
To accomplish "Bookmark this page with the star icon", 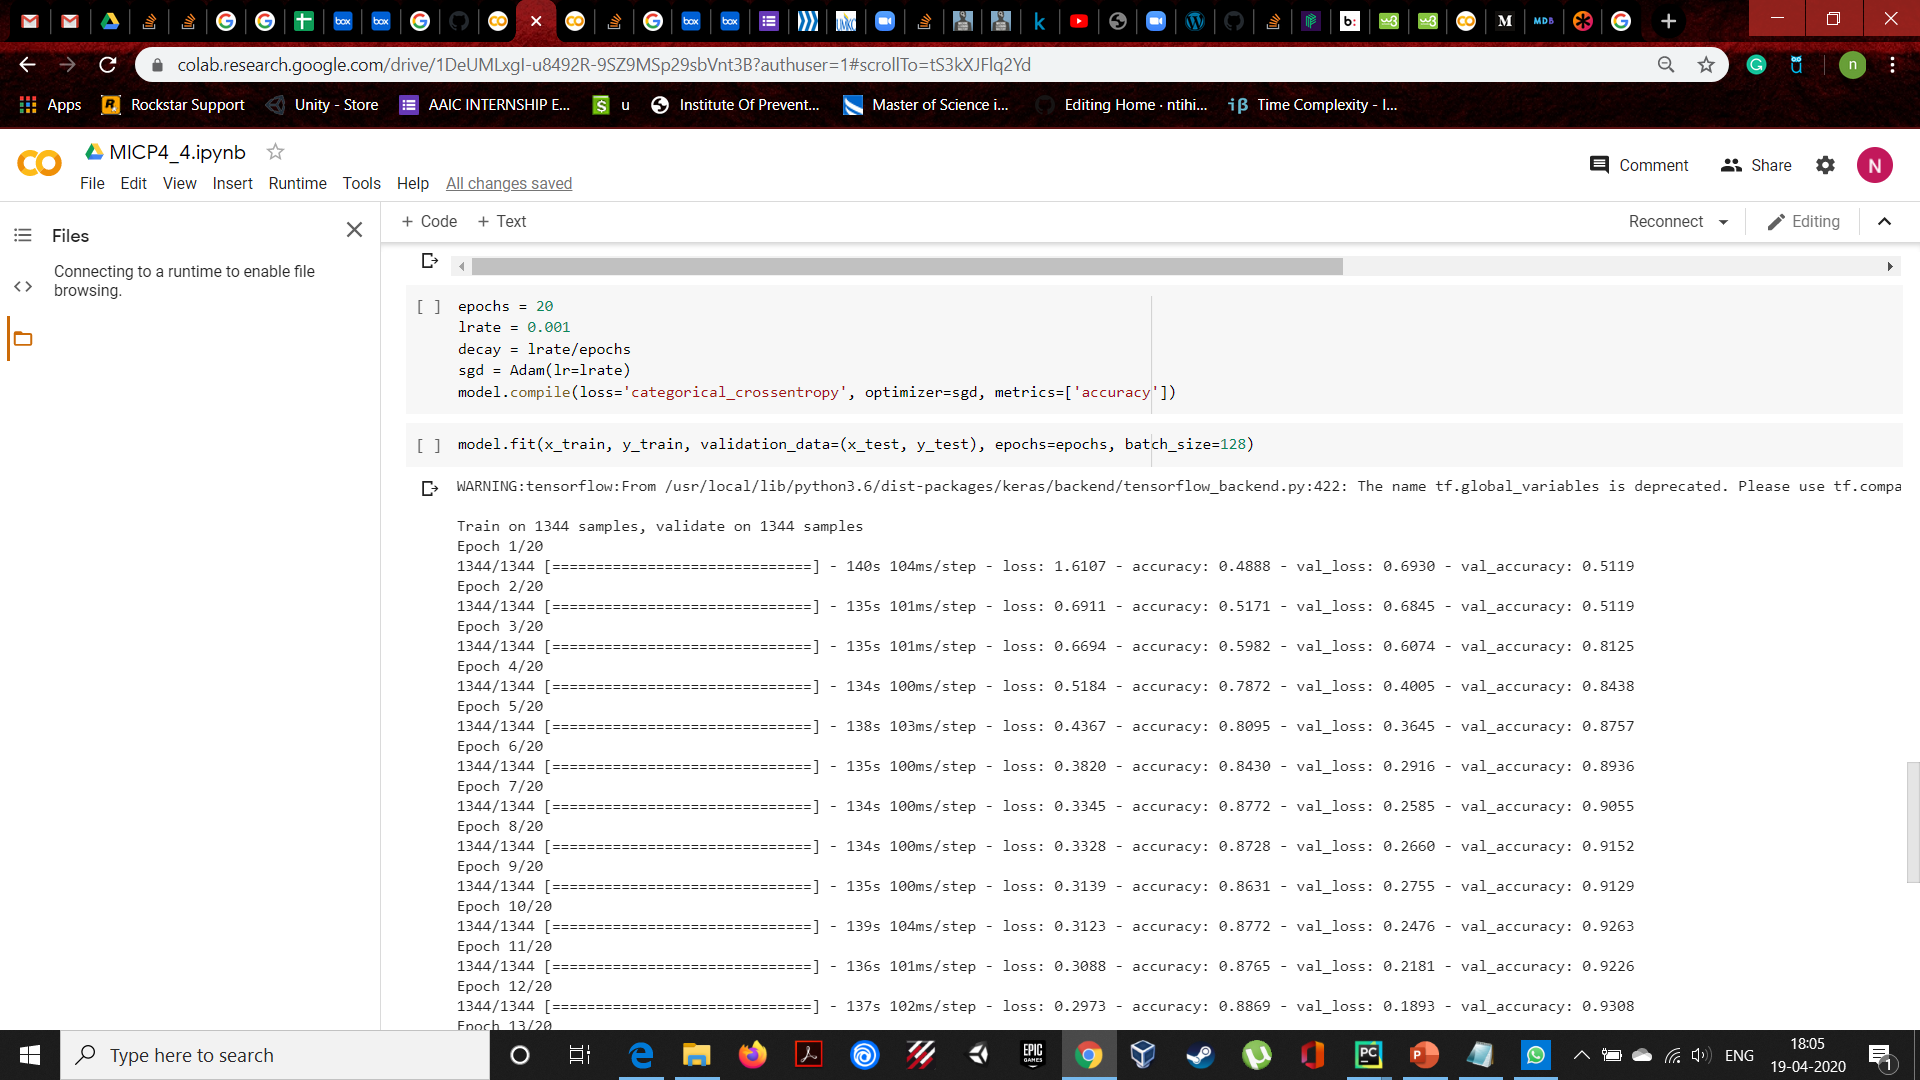I will click(1706, 65).
